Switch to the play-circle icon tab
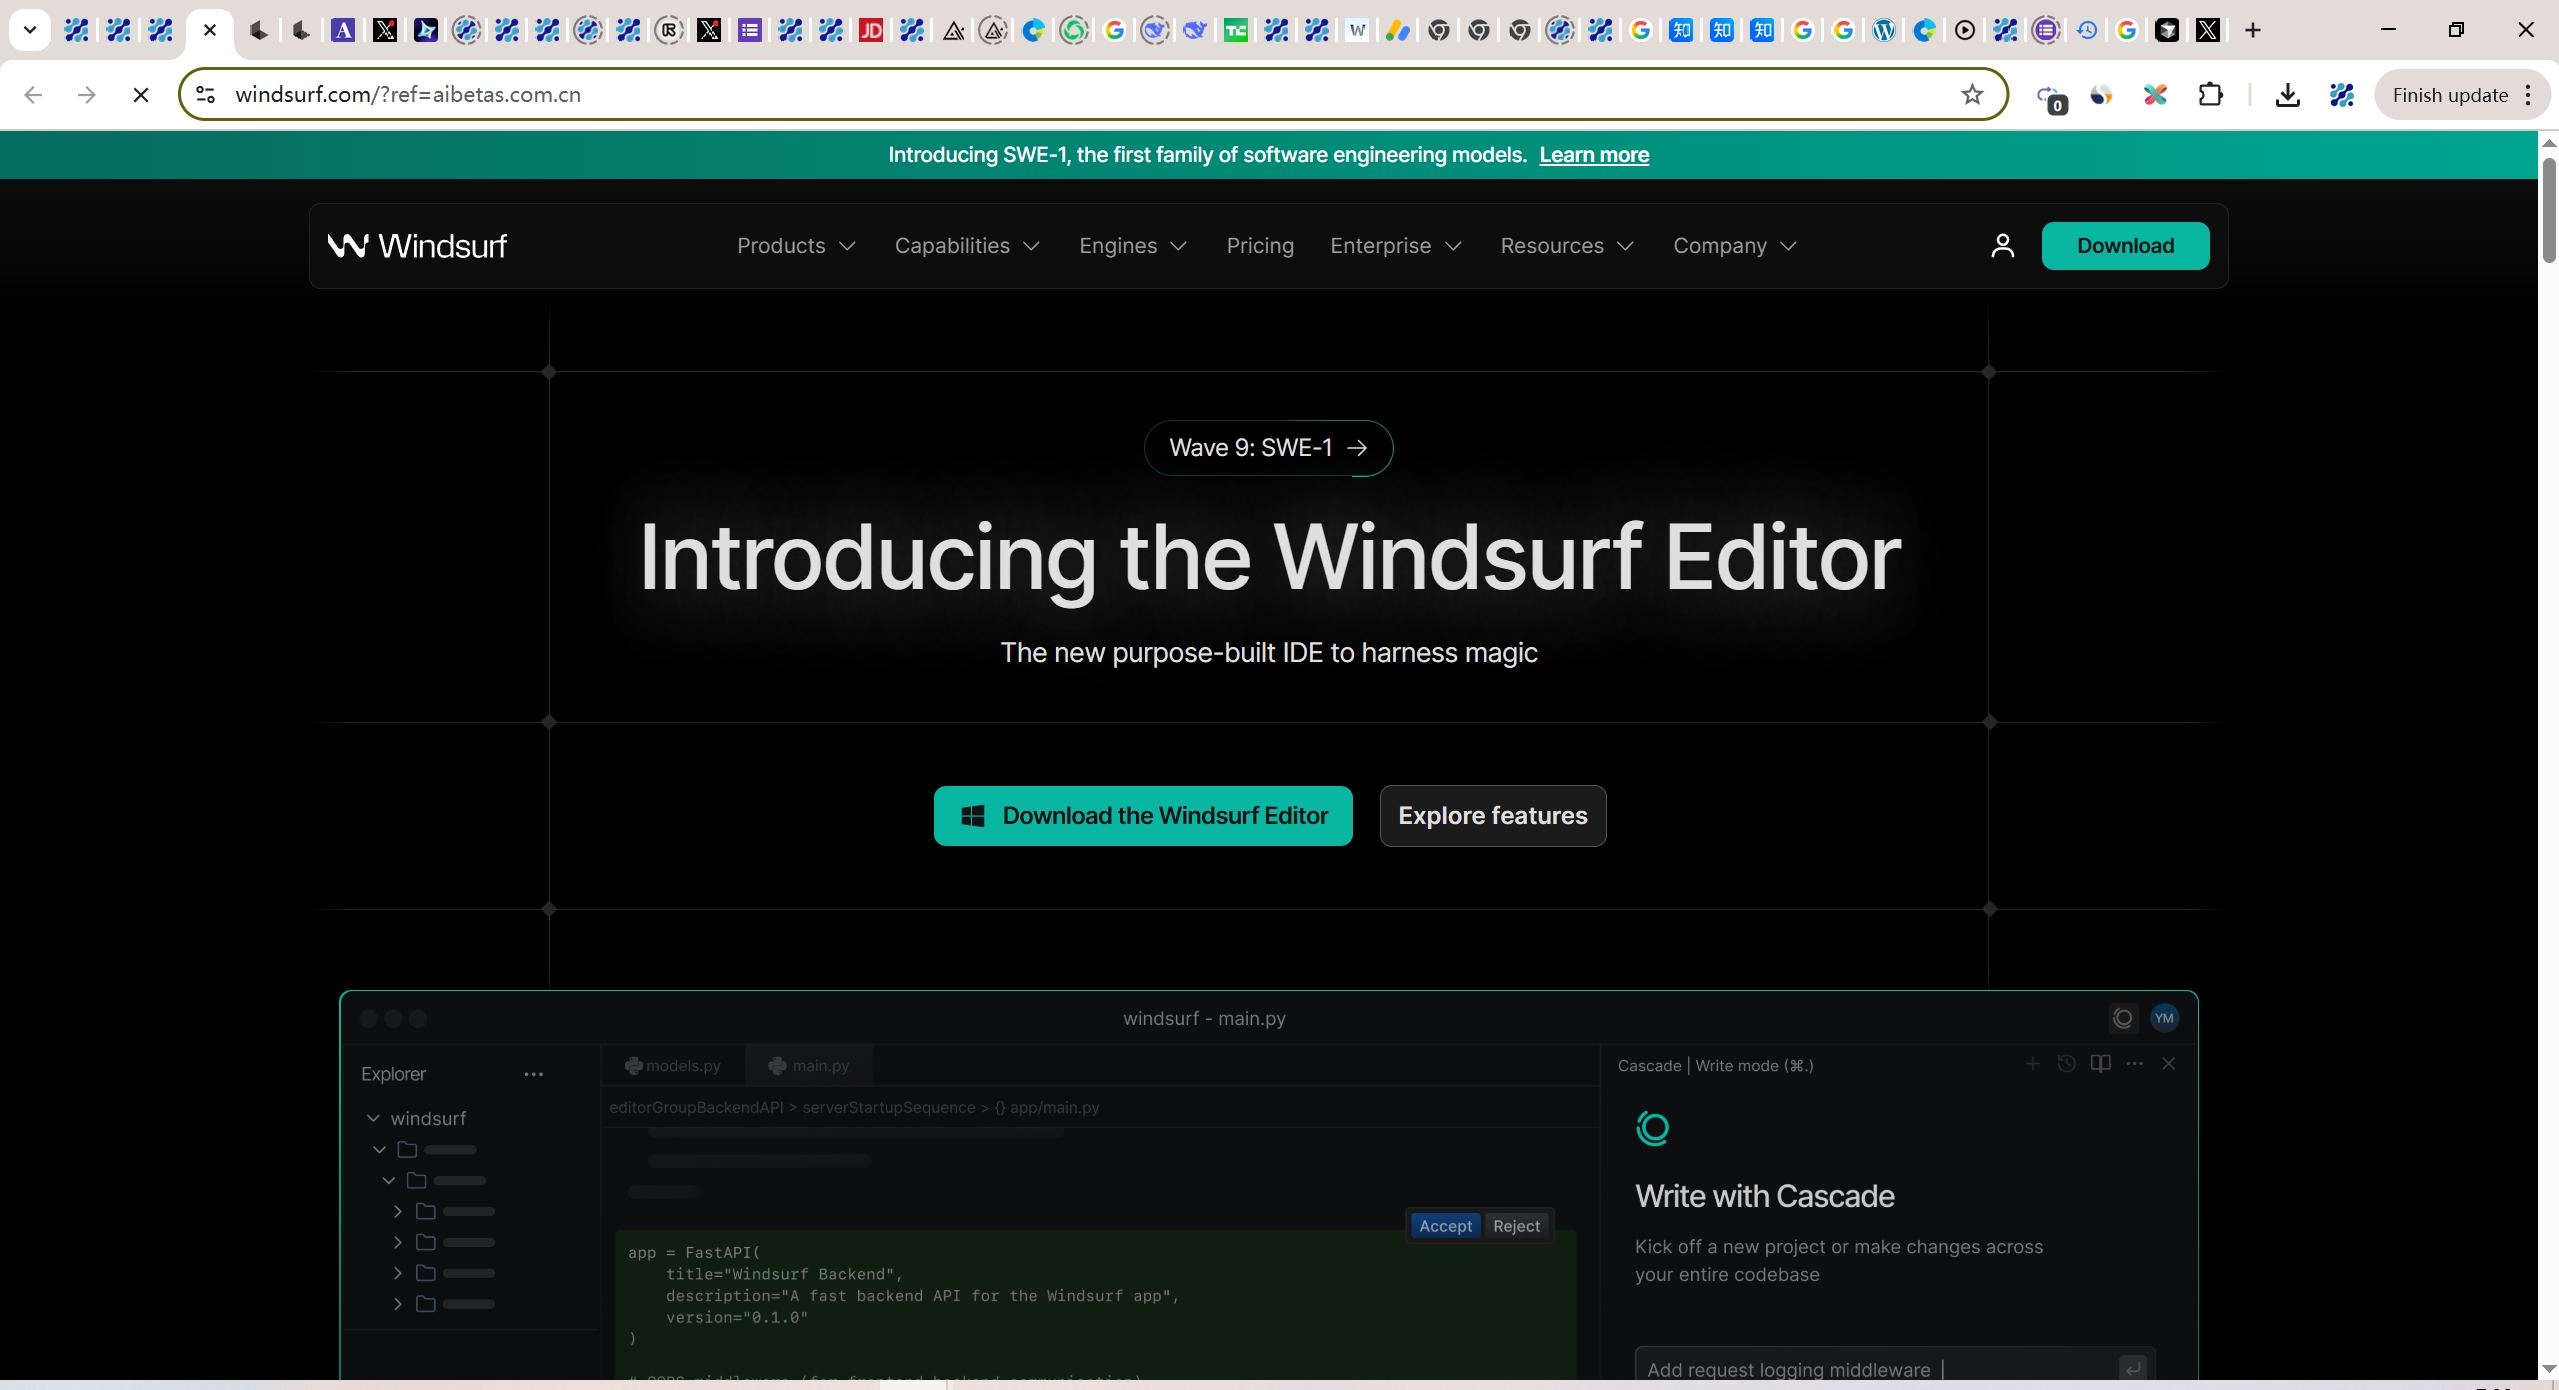Viewport: 2559px width, 1390px height. (1965, 31)
